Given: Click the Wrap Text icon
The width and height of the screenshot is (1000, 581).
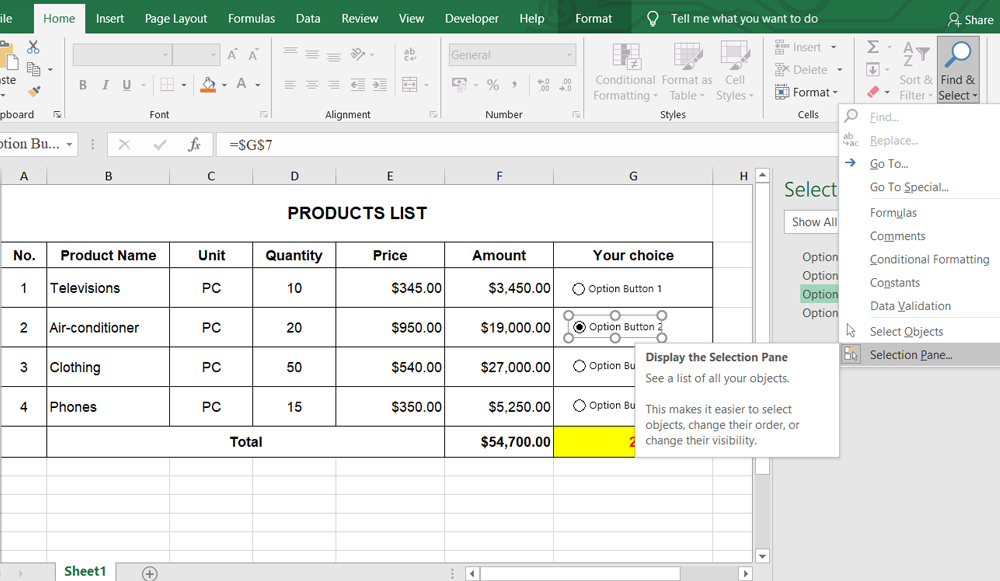Looking at the screenshot, I should tap(410, 55).
